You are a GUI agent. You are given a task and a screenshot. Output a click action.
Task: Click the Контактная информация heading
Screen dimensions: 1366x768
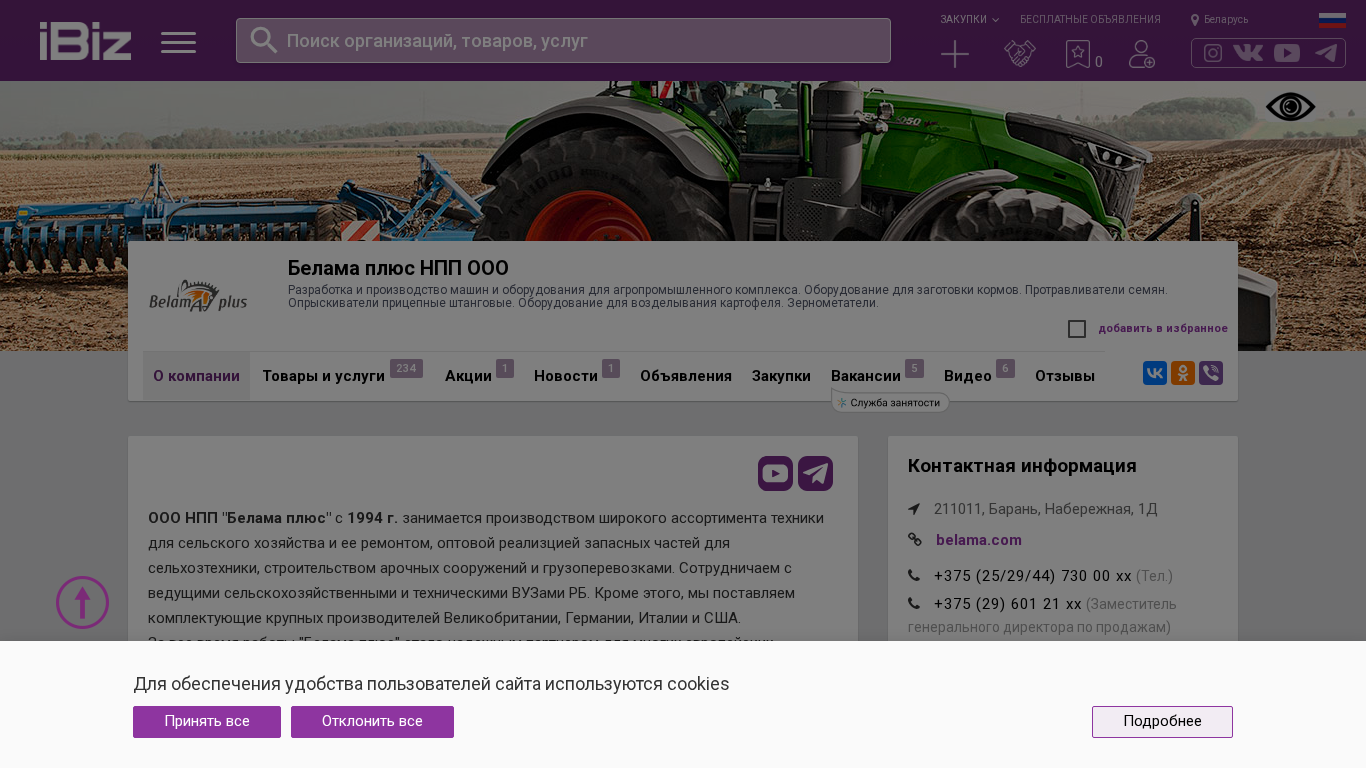1022,466
